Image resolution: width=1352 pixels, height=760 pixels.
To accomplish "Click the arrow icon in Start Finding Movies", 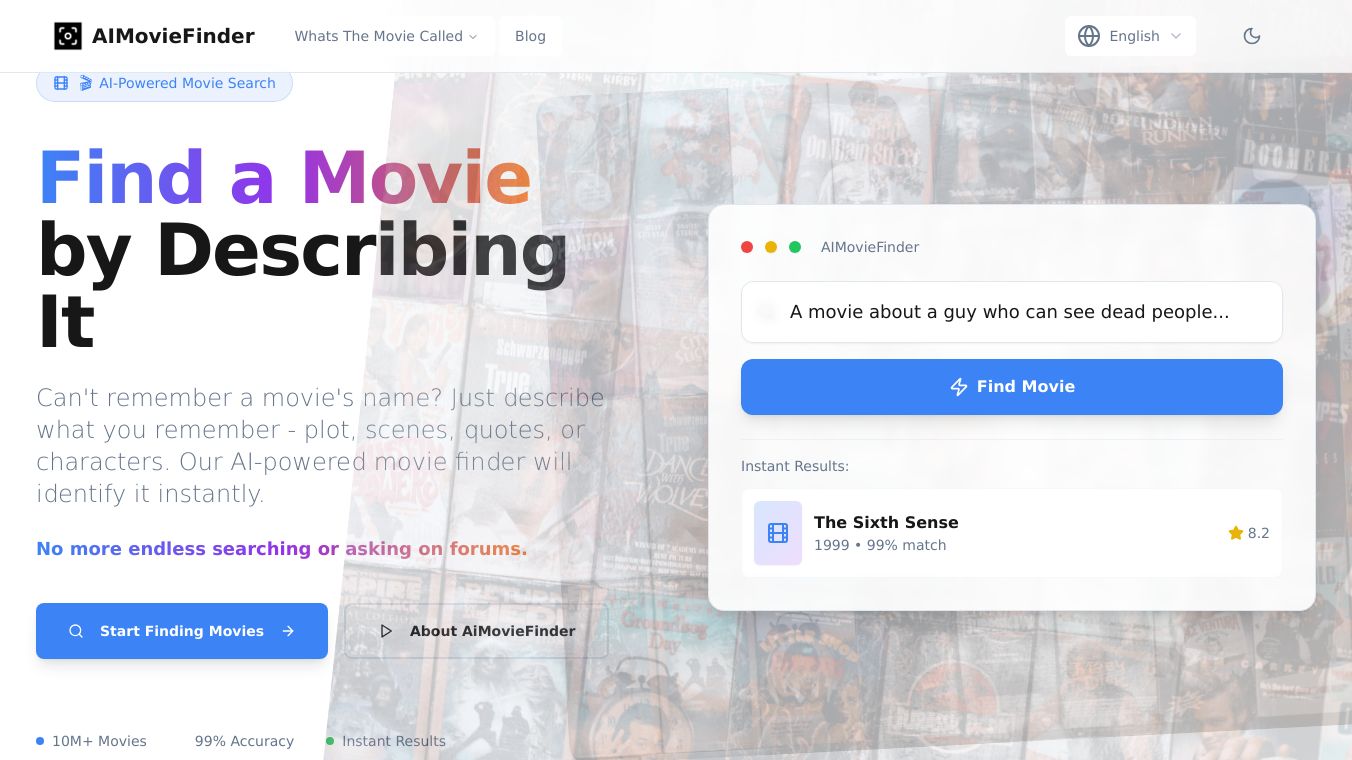I will (288, 631).
